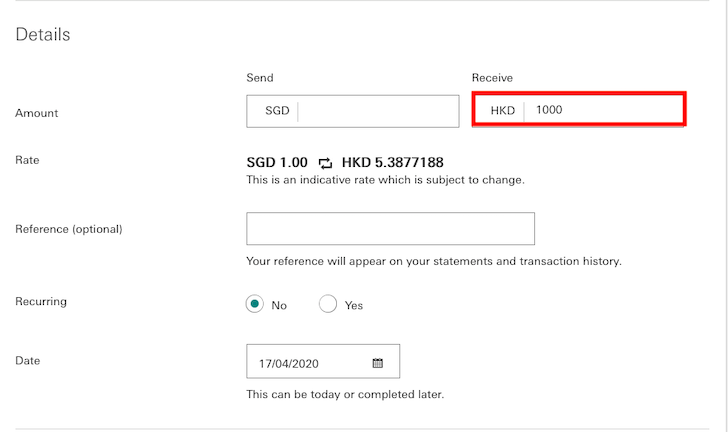The width and height of the screenshot is (728, 432).
Task: Click the currency swap arrows icon
Action: pyautogui.click(x=325, y=163)
